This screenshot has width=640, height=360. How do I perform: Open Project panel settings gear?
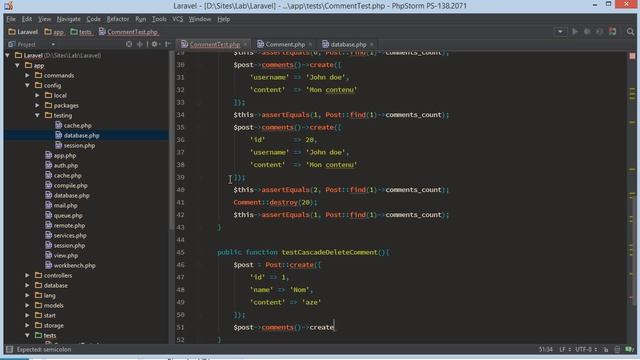click(x=155, y=44)
